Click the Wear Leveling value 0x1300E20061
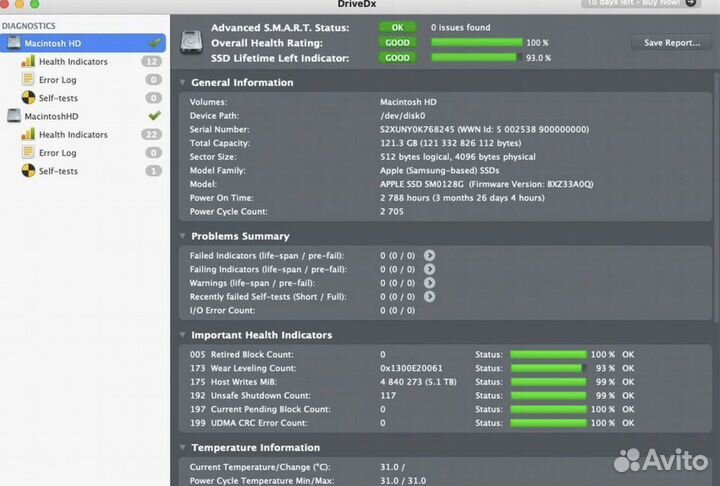The width and height of the screenshot is (720, 486). pyautogui.click(x=411, y=368)
